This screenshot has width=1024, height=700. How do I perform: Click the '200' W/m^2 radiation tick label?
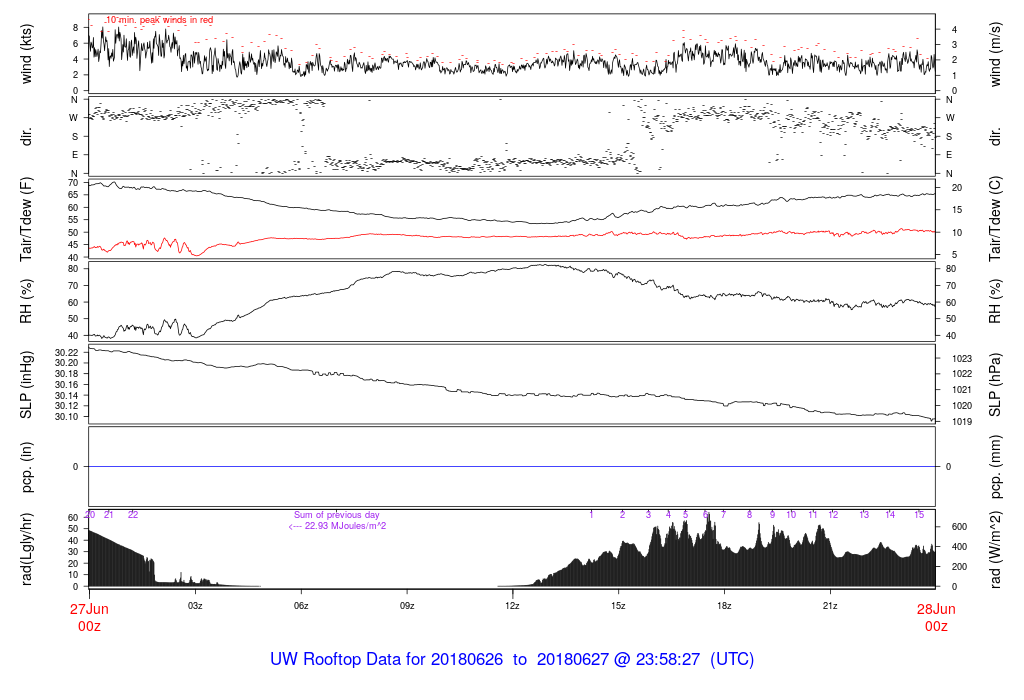tap(959, 567)
